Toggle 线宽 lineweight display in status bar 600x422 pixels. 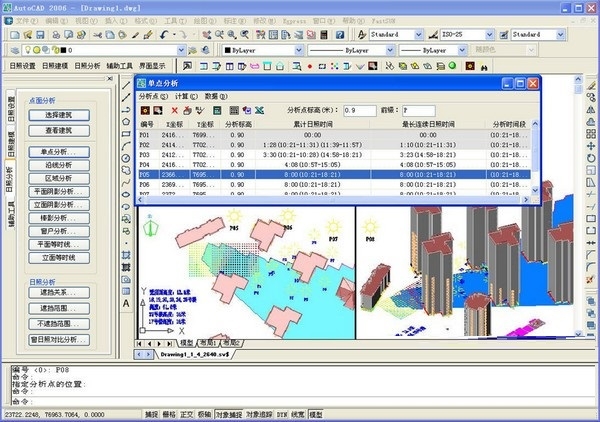point(298,414)
